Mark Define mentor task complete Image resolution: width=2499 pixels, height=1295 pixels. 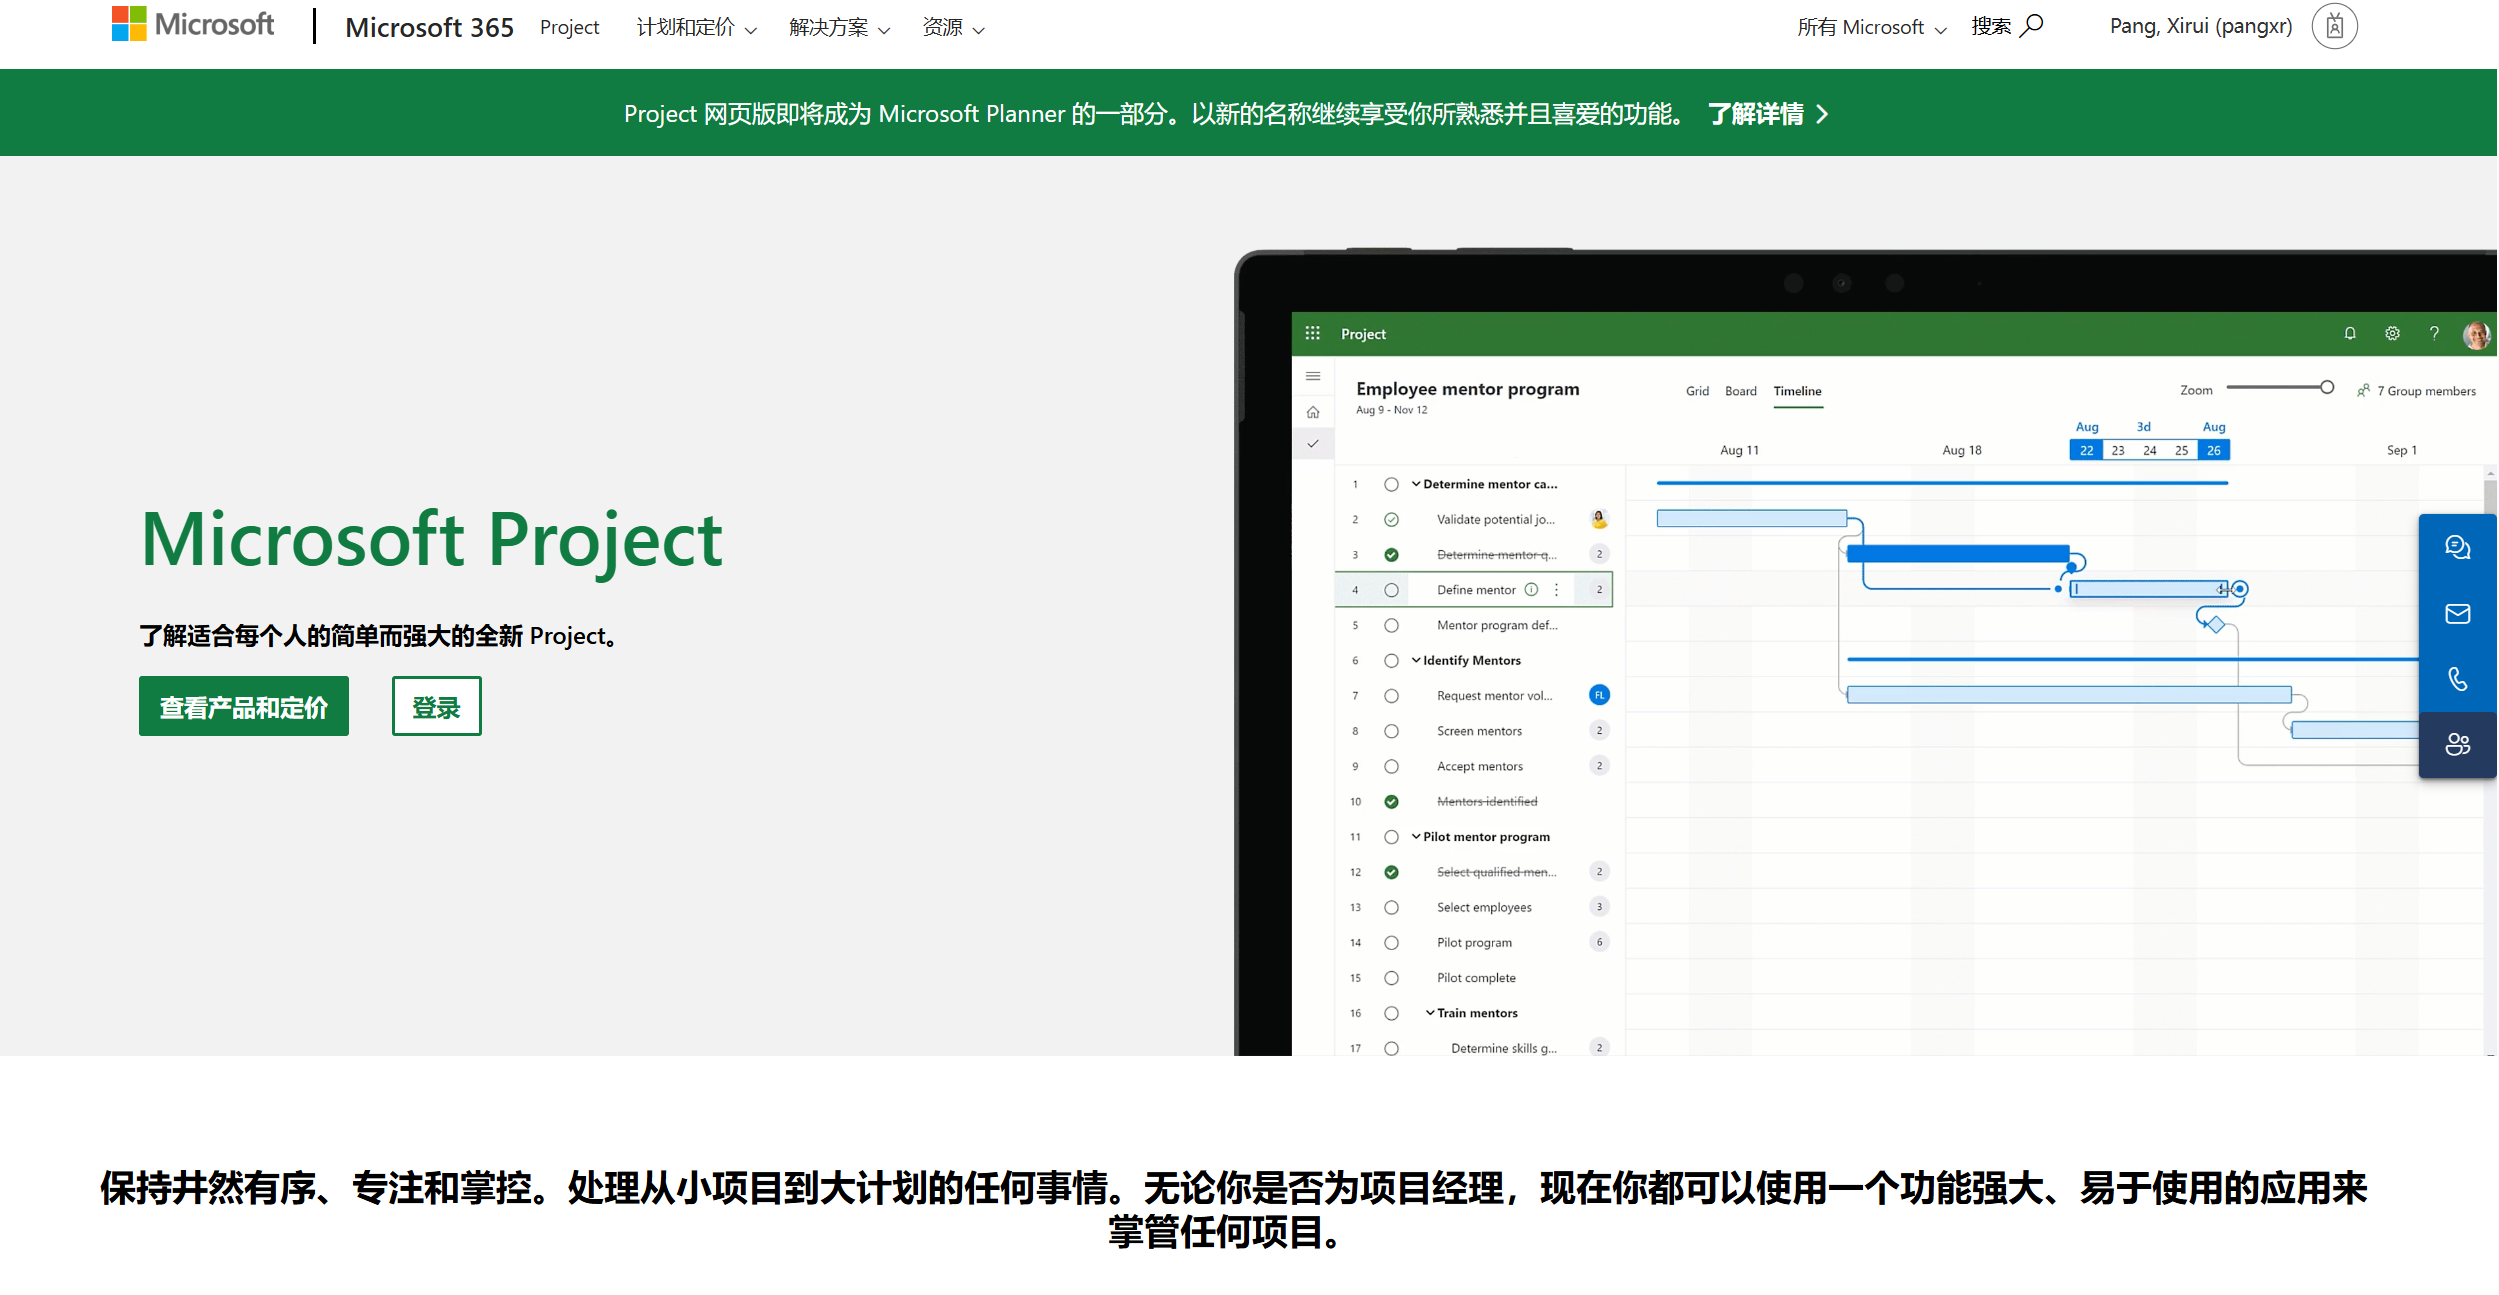point(1391,590)
